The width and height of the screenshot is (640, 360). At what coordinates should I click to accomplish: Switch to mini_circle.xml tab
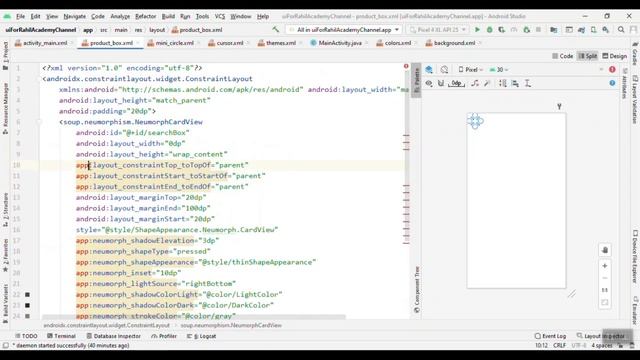[174, 43]
